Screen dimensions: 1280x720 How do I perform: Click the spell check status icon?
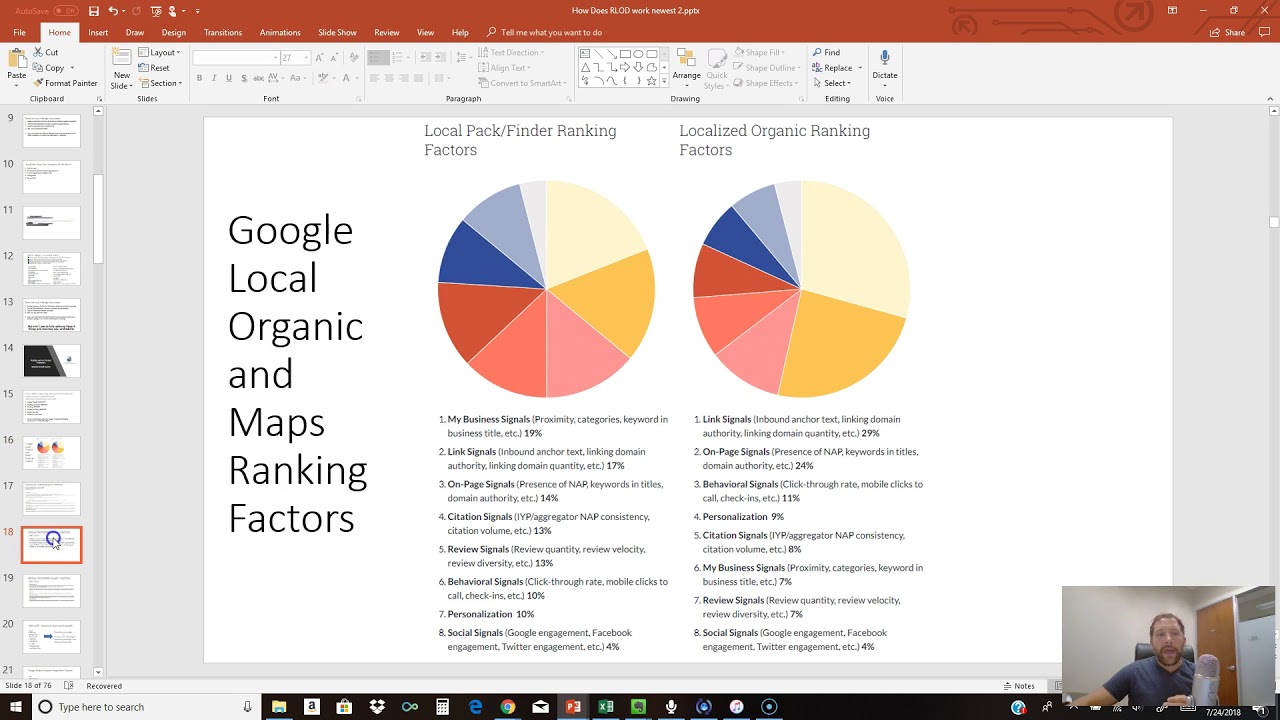click(x=69, y=686)
